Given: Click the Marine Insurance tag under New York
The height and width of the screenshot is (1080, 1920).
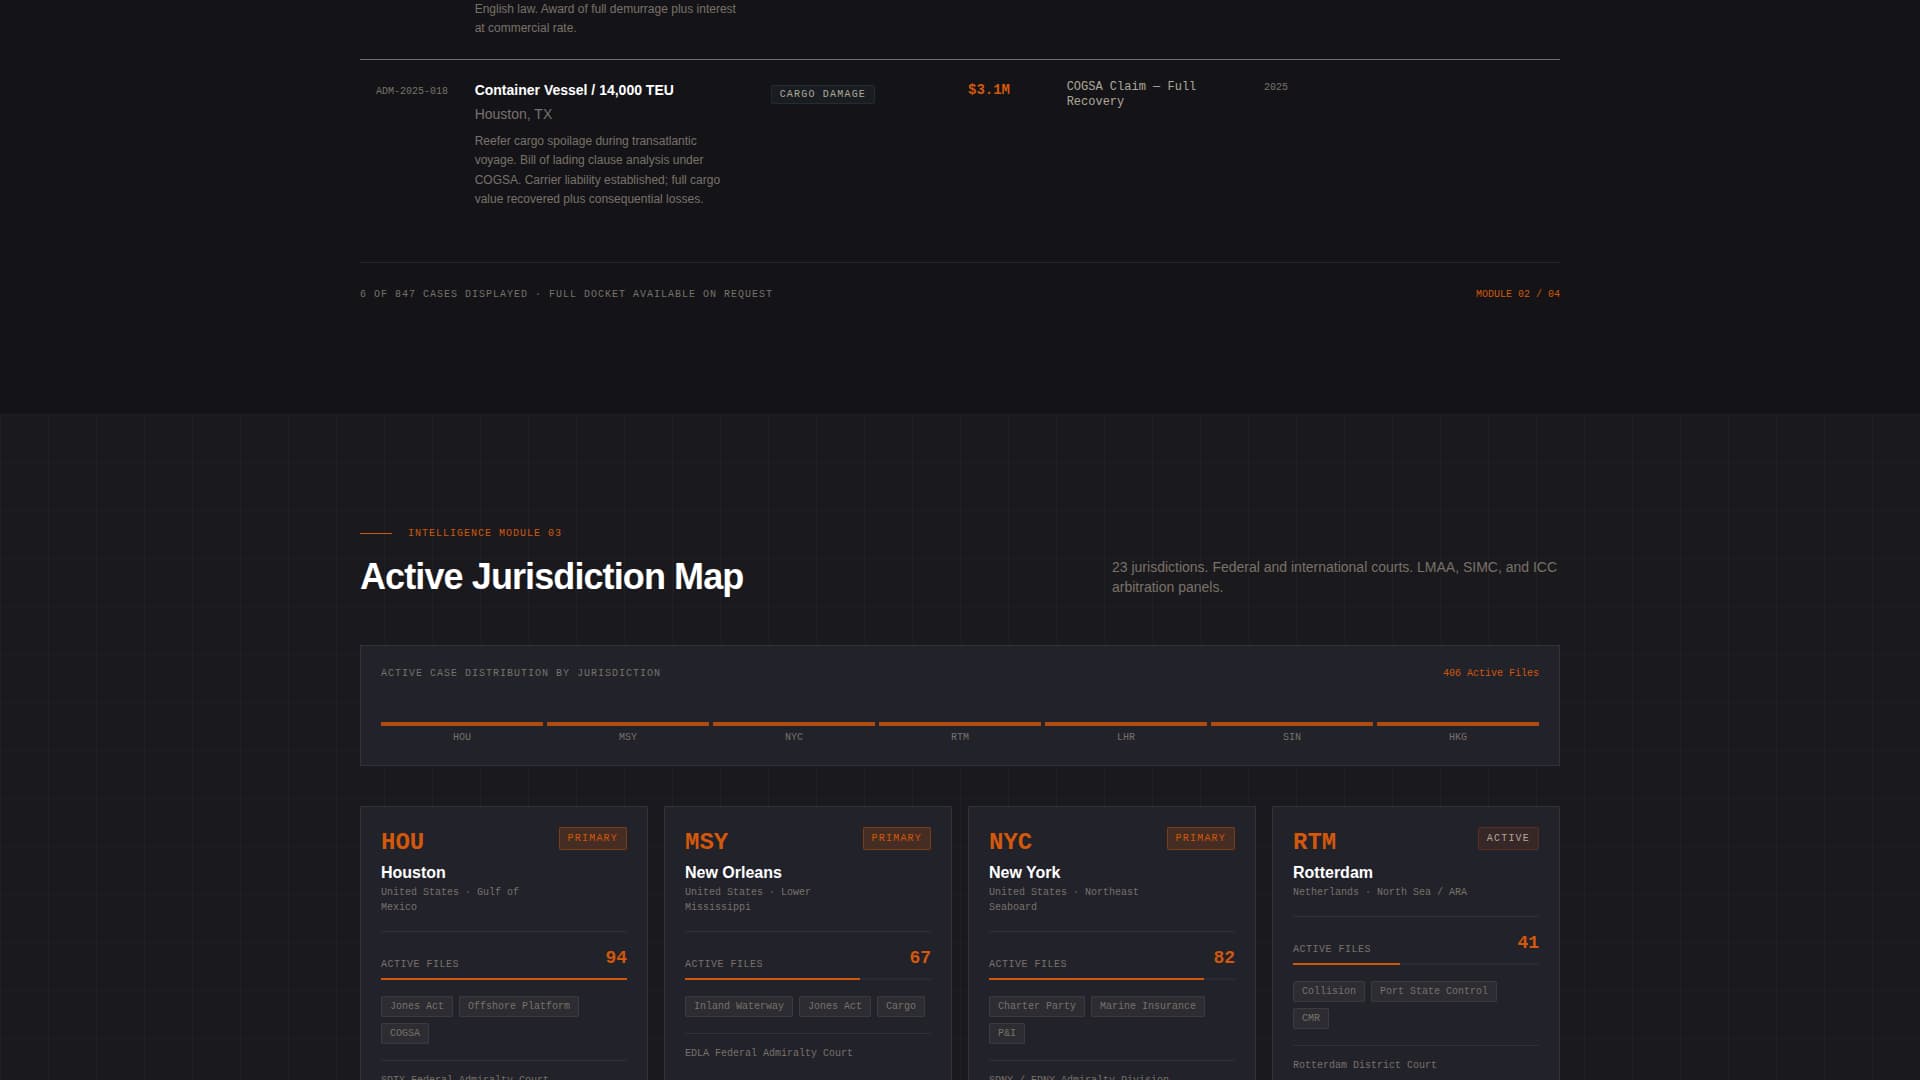Looking at the screenshot, I should pos(1147,1006).
